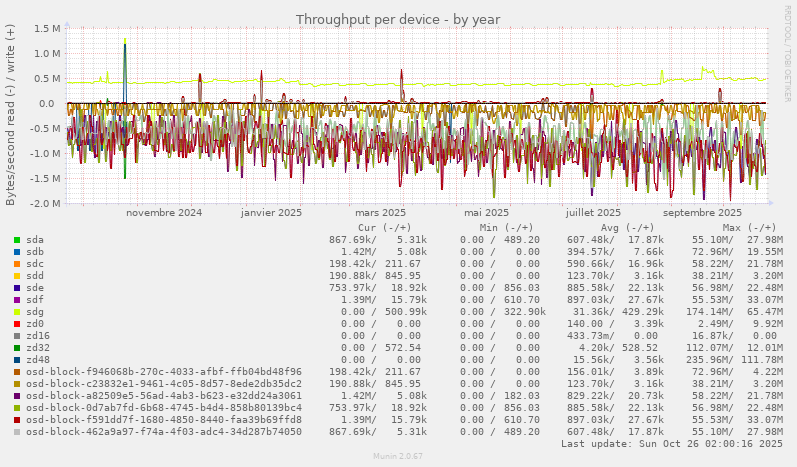
Task: Click the 'Throughput per device - by year' title
Action: (x=398, y=19)
